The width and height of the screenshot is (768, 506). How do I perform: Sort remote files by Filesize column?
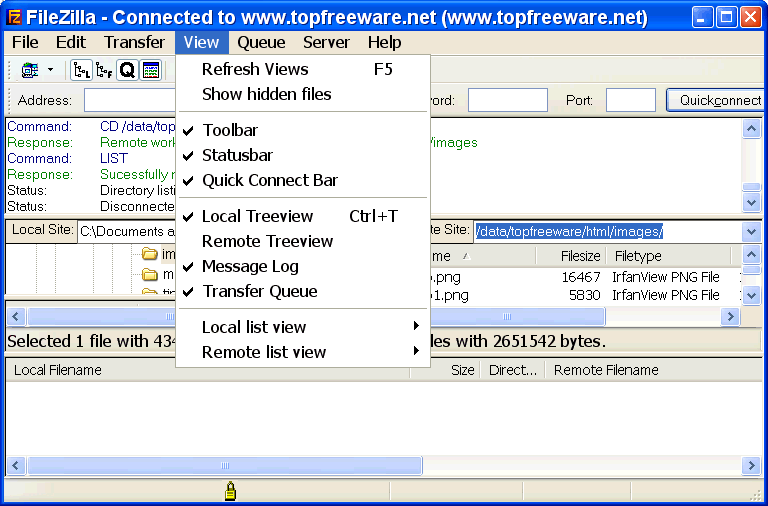coord(571,256)
